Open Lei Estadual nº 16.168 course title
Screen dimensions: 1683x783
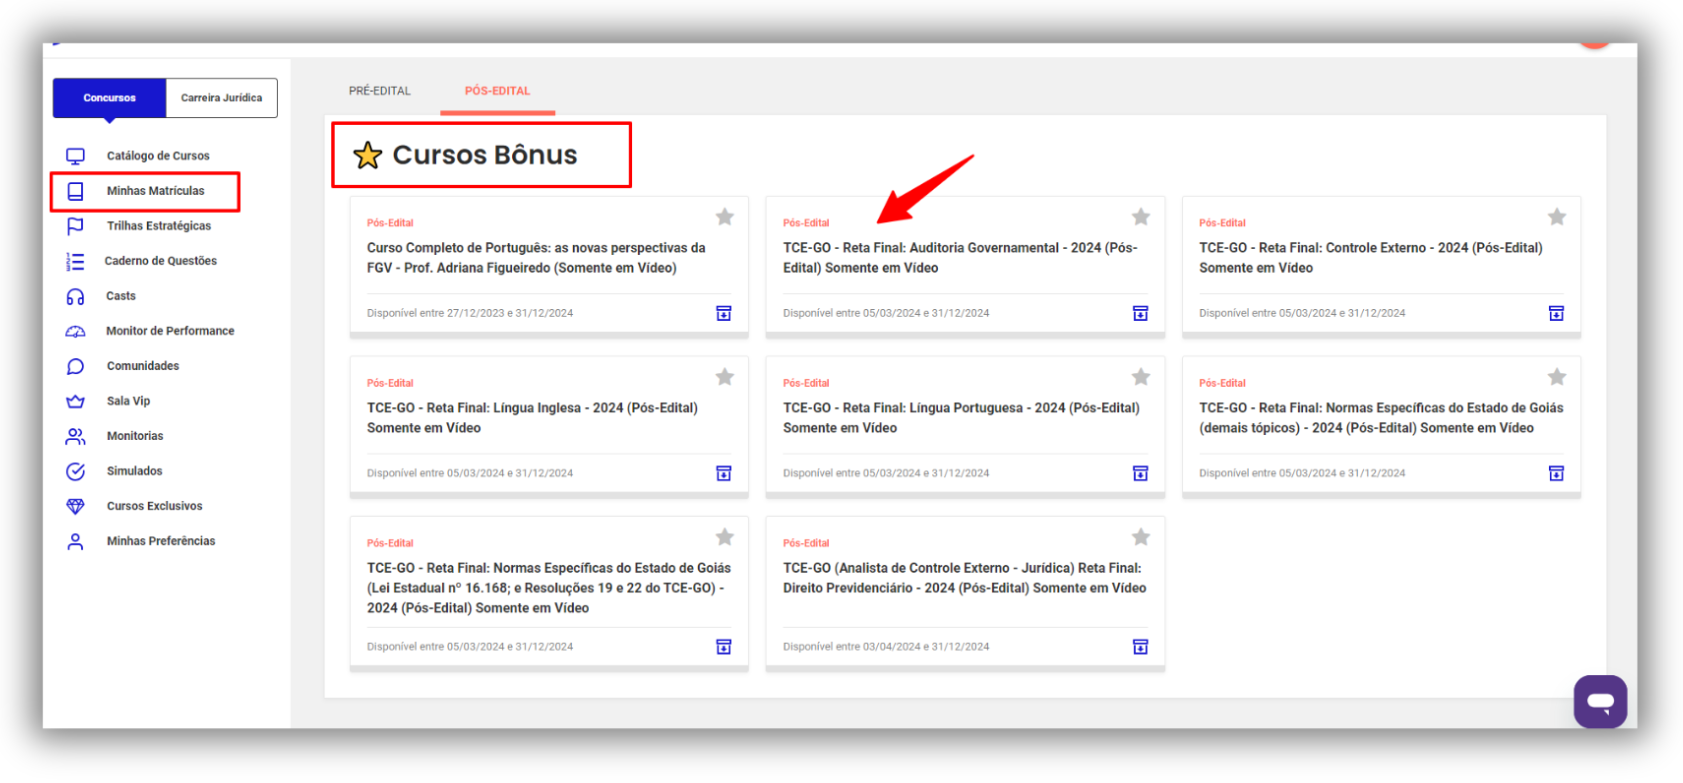point(549,588)
